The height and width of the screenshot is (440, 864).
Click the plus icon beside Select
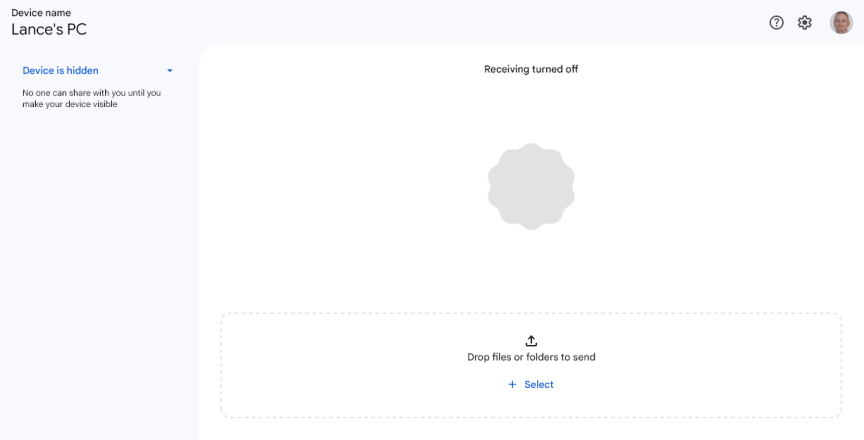tap(512, 385)
